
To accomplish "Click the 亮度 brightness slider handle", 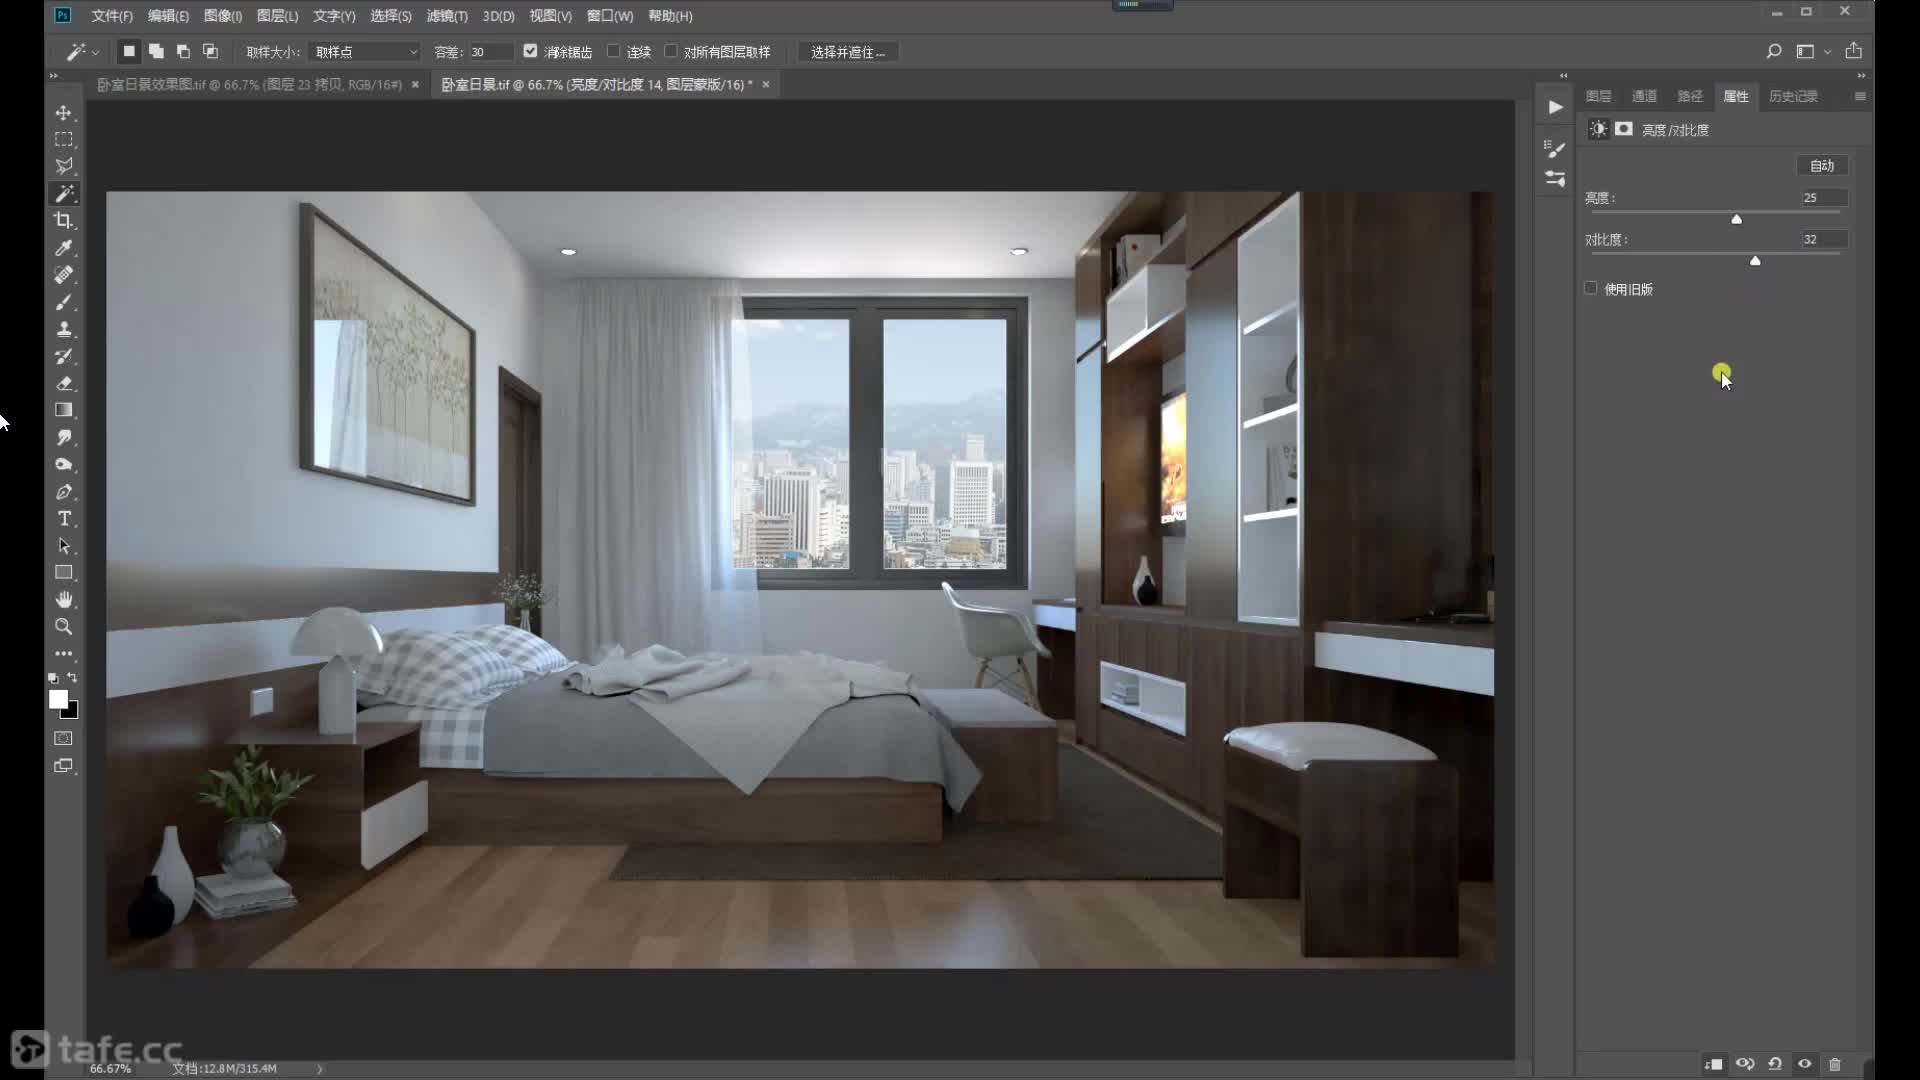I will coord(1737,219).
